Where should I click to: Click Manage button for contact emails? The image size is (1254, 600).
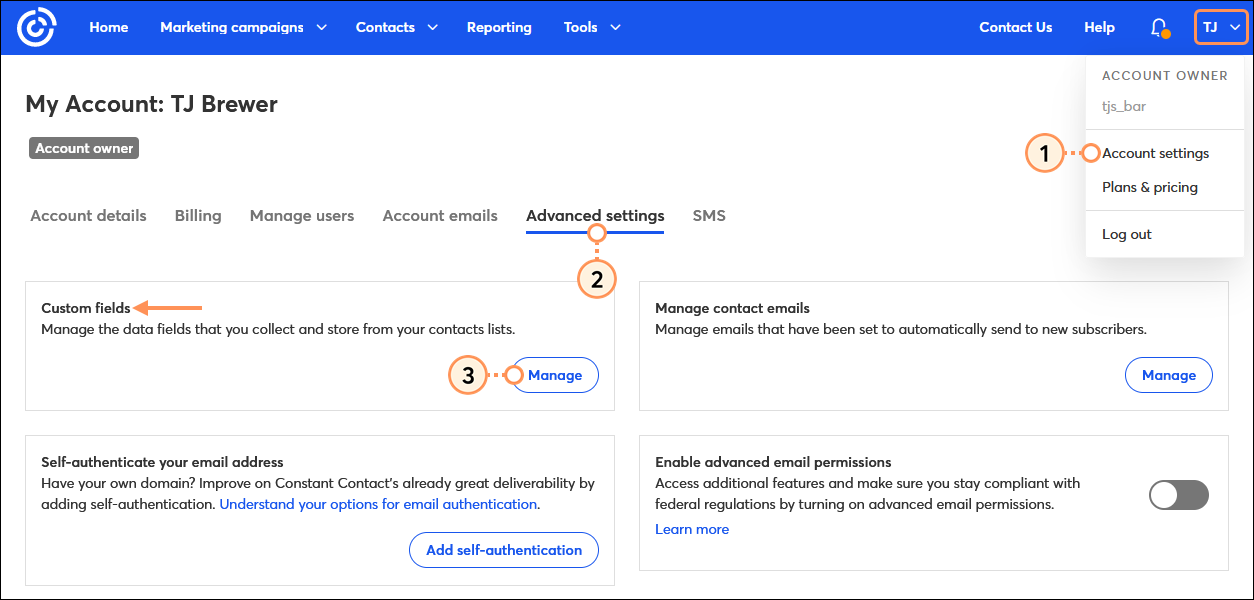[1169, 375]
